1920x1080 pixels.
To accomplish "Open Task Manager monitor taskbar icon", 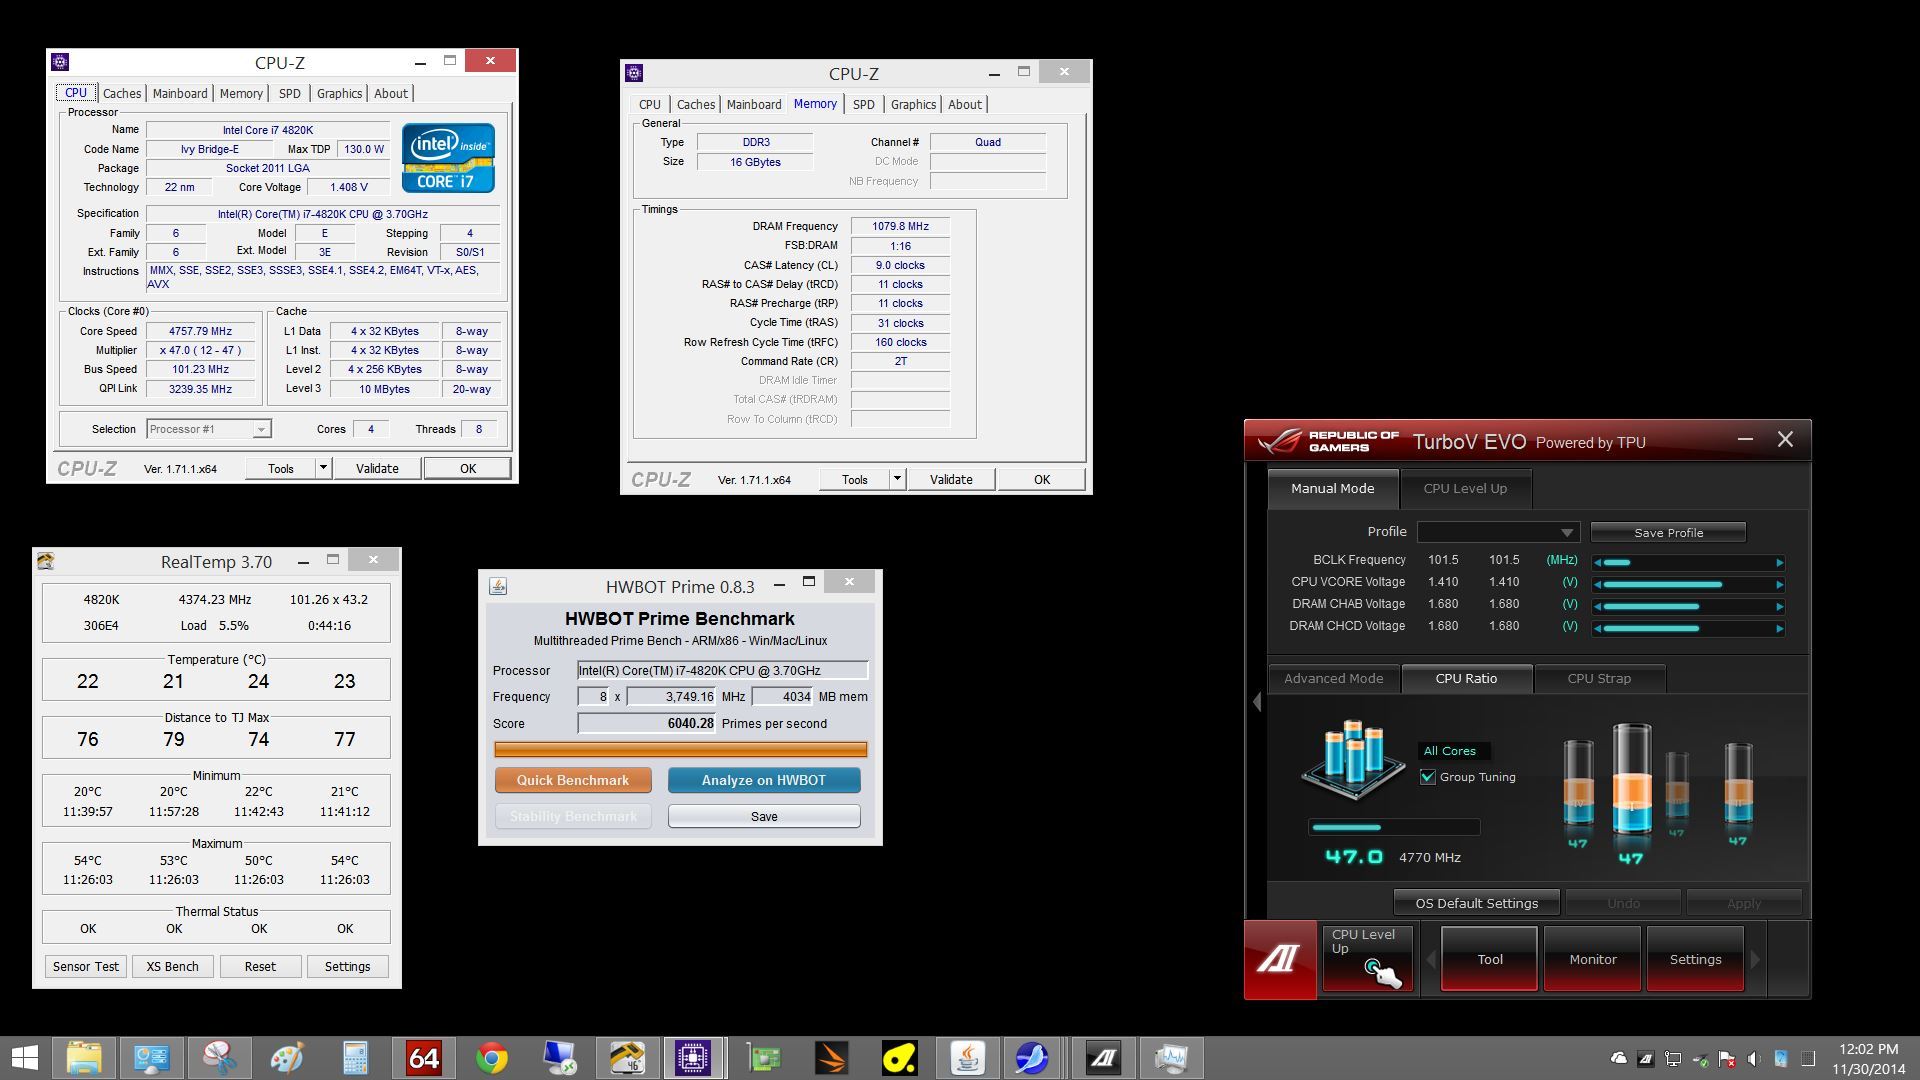I will pyautogui.click(x=1171, y=1058).
